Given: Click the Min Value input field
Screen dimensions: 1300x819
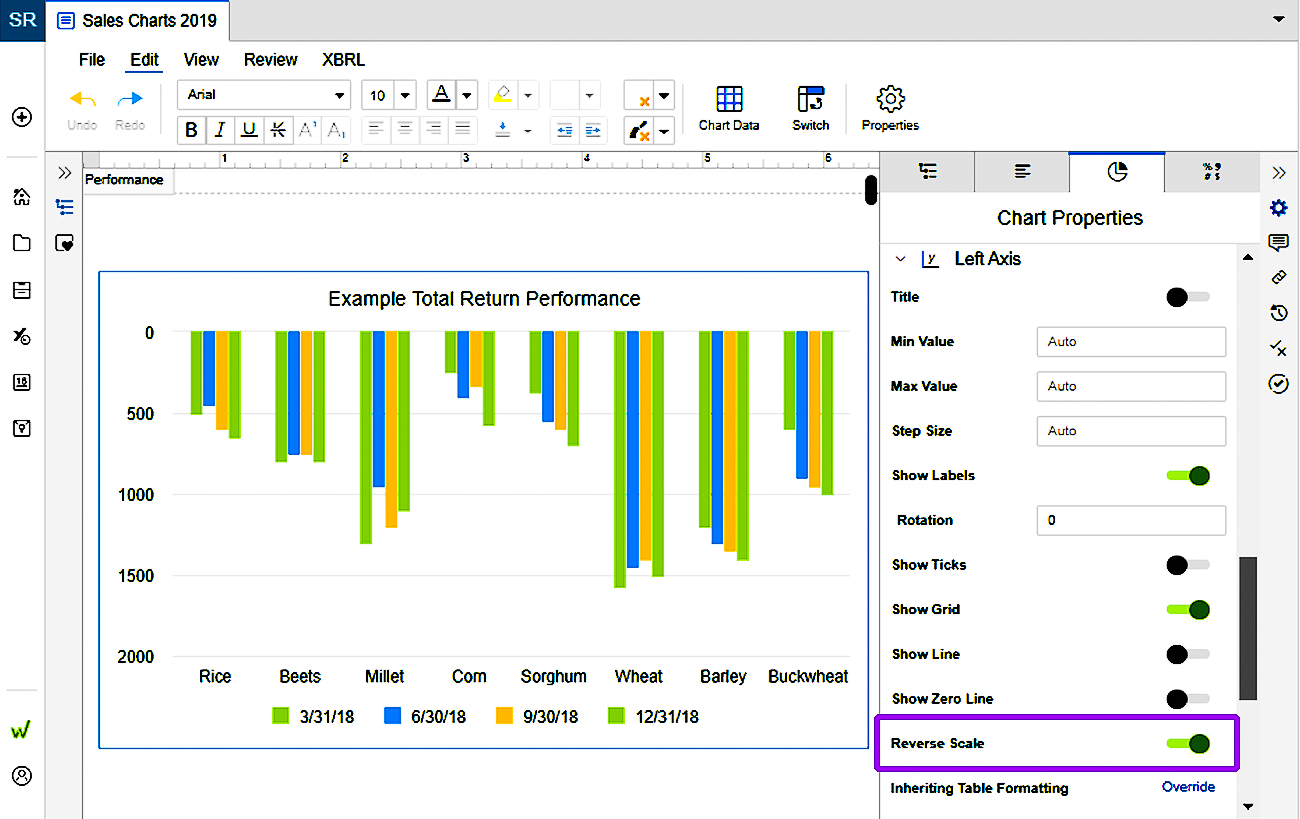Looking at the screenshot, I should point(1130,342).
